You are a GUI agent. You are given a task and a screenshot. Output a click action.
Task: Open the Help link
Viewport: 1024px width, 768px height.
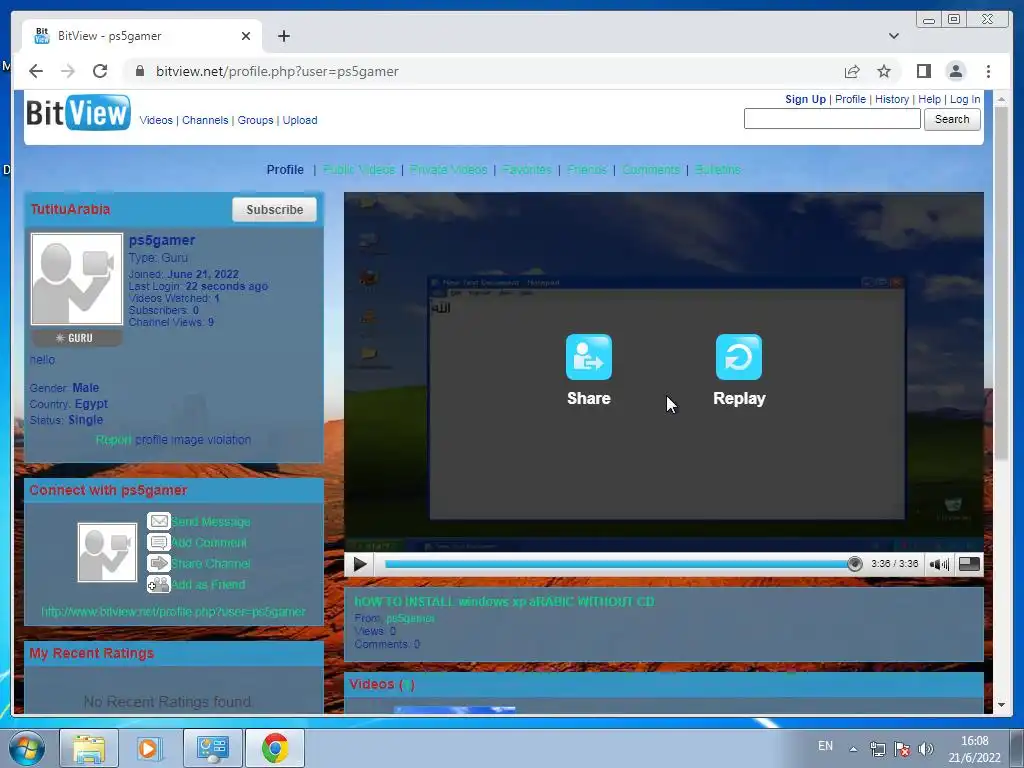[x=929, y=99]
